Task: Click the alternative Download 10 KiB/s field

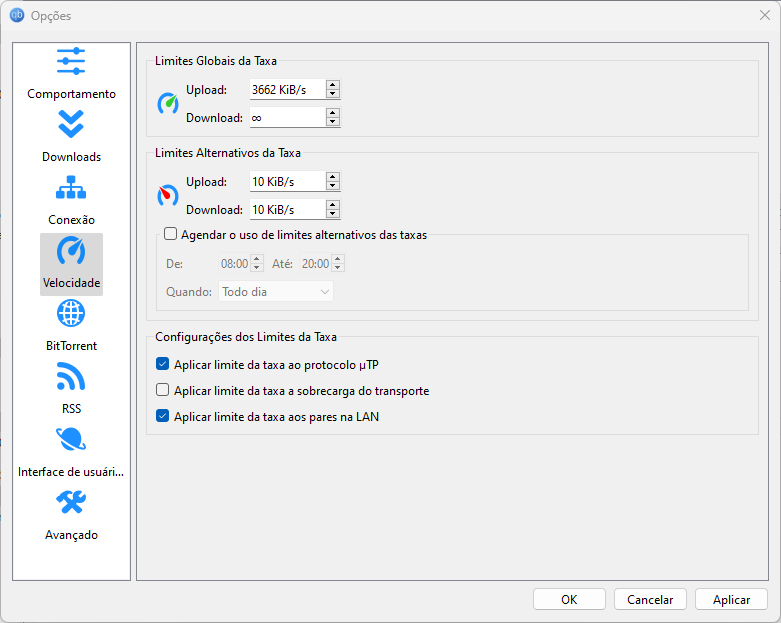Action: click(x=288, y=210)
